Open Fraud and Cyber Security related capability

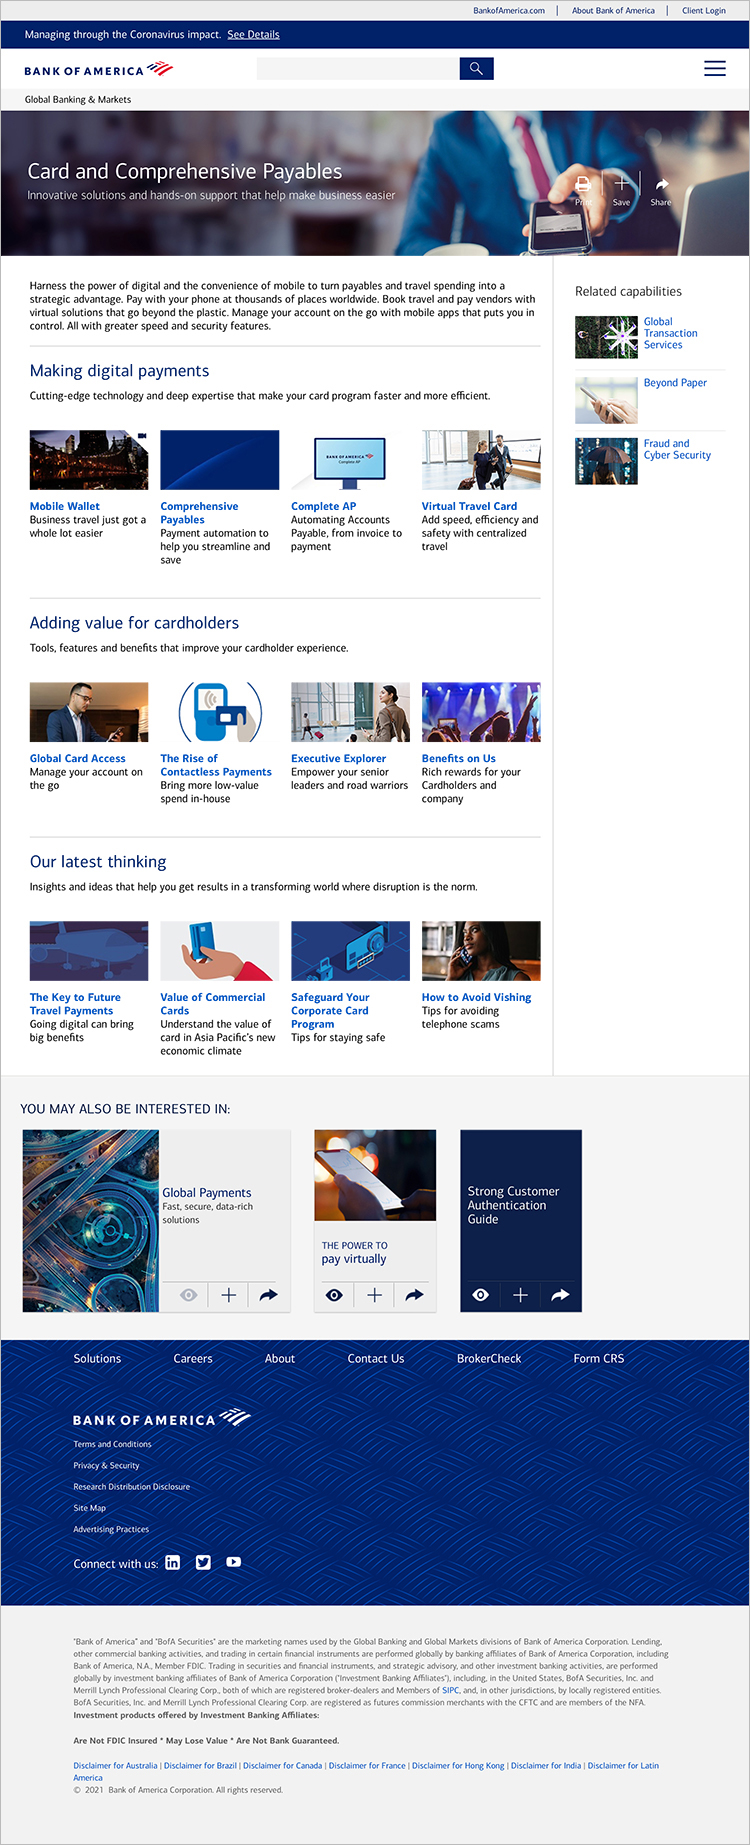(677, 449)
